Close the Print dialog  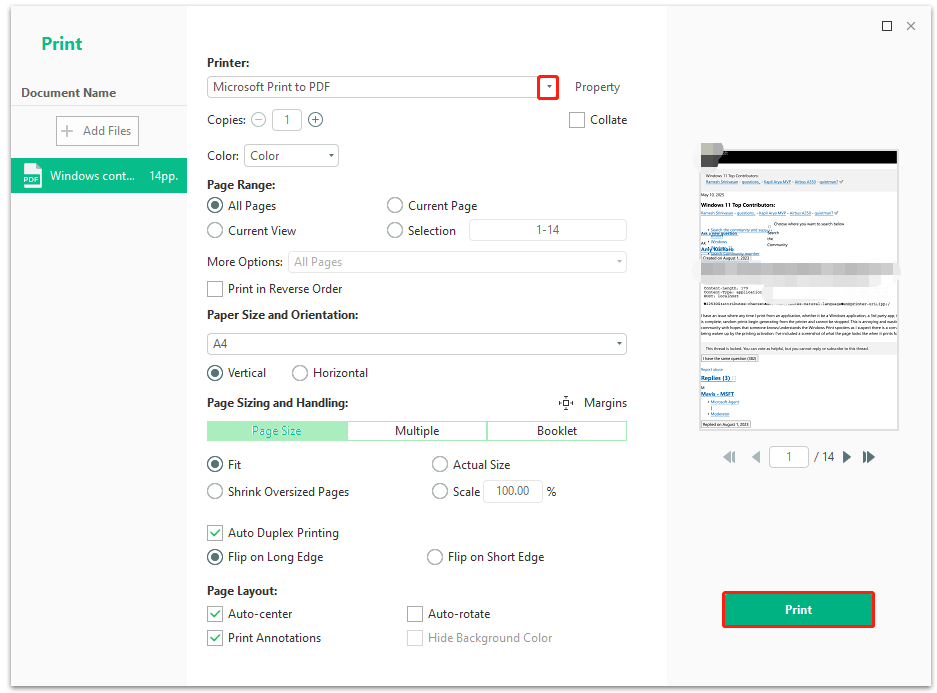pos(911,26)
